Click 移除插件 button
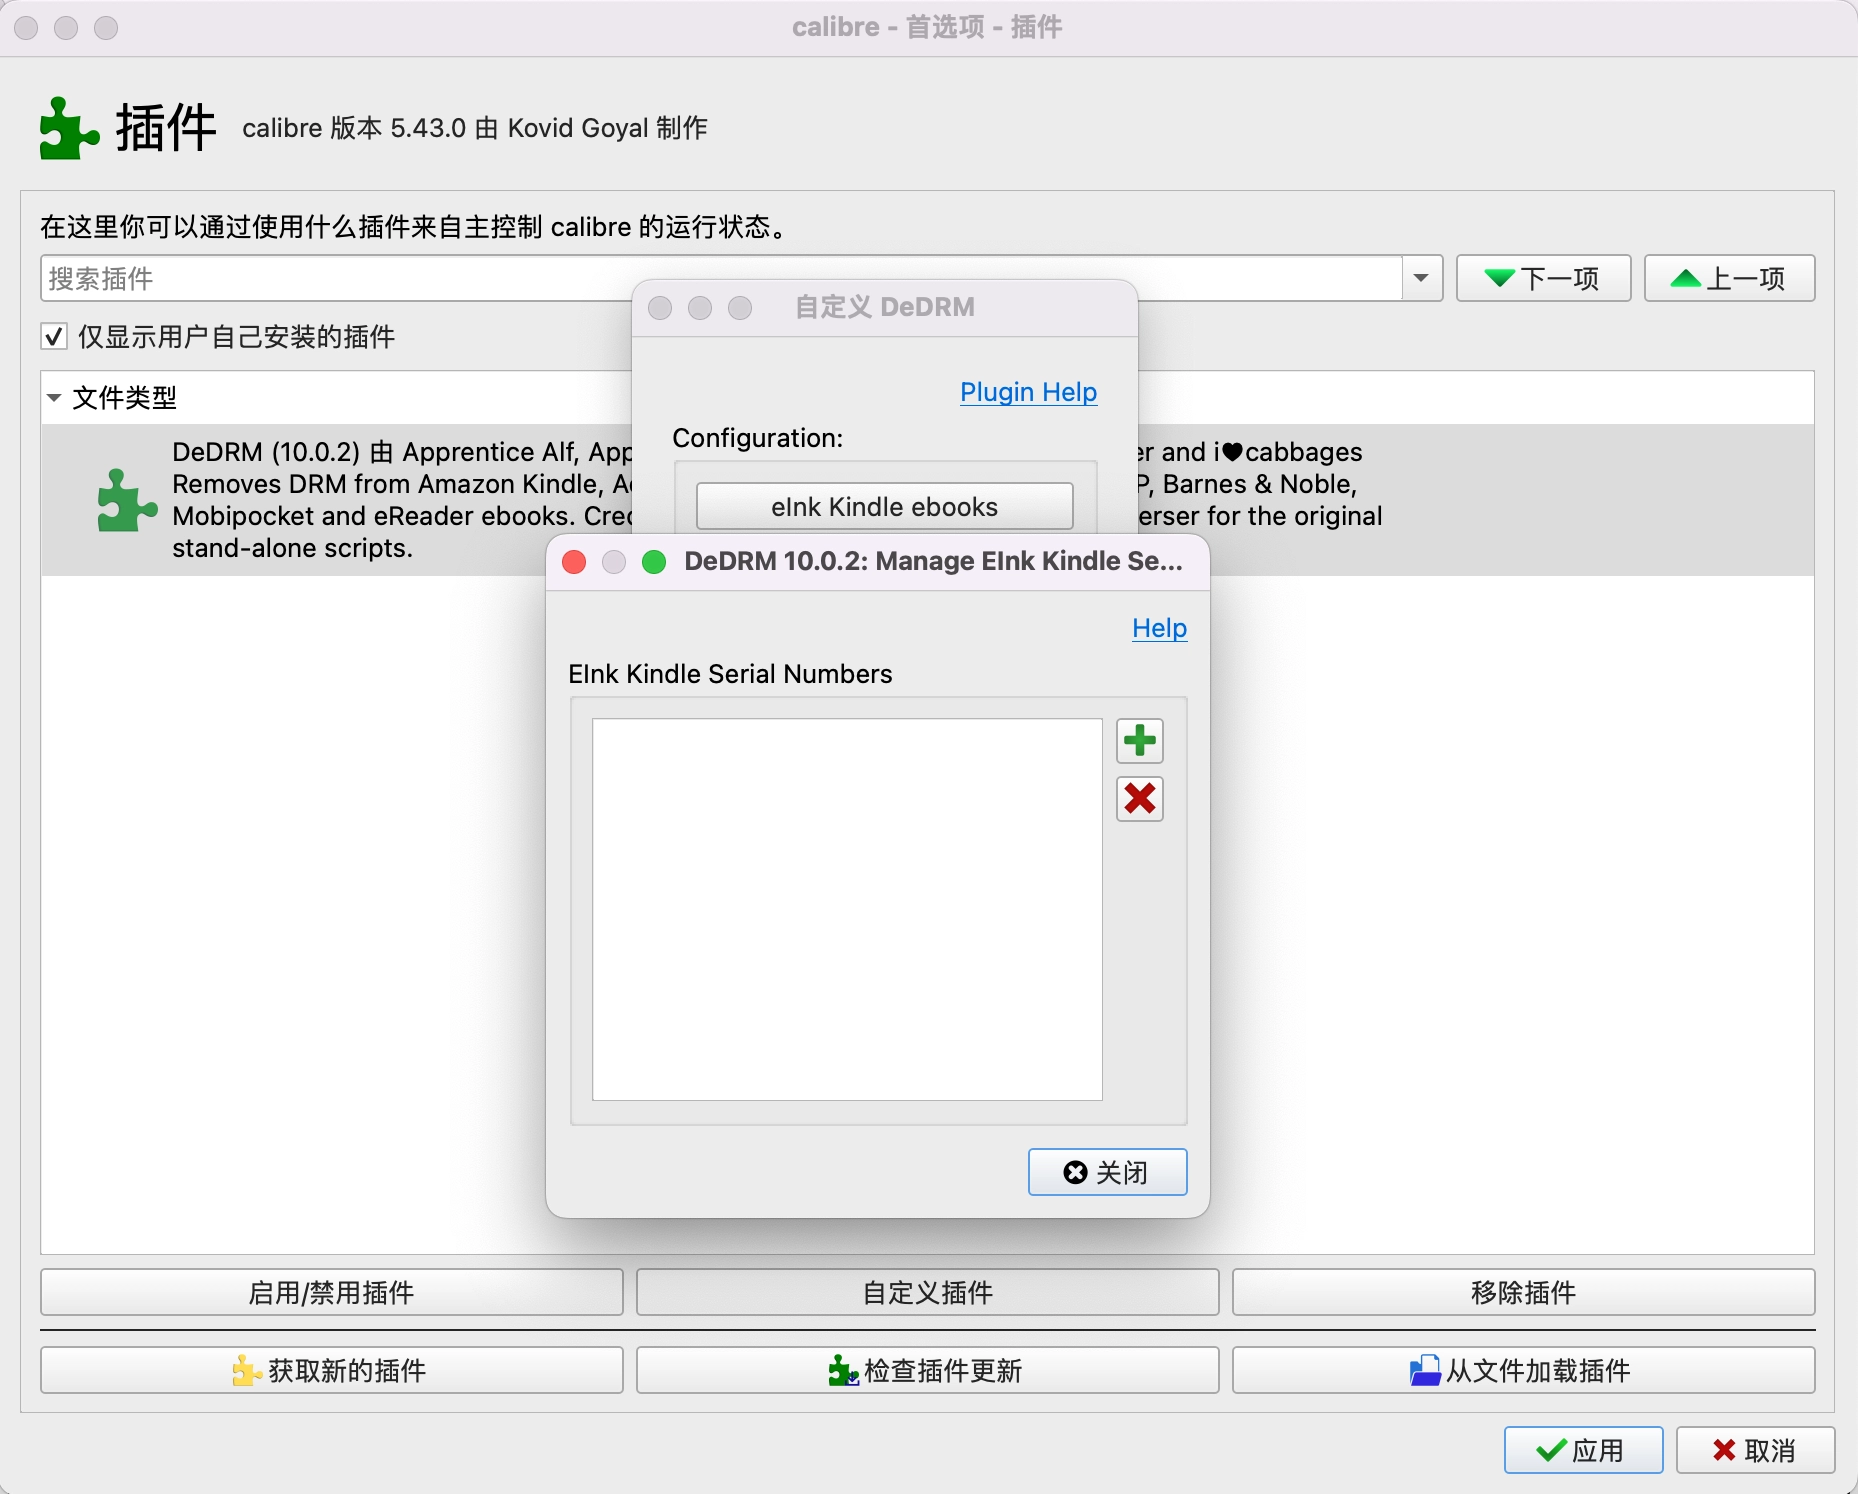The width and height of the screenshot is (1858, 1494). tap(1523, 1292)
